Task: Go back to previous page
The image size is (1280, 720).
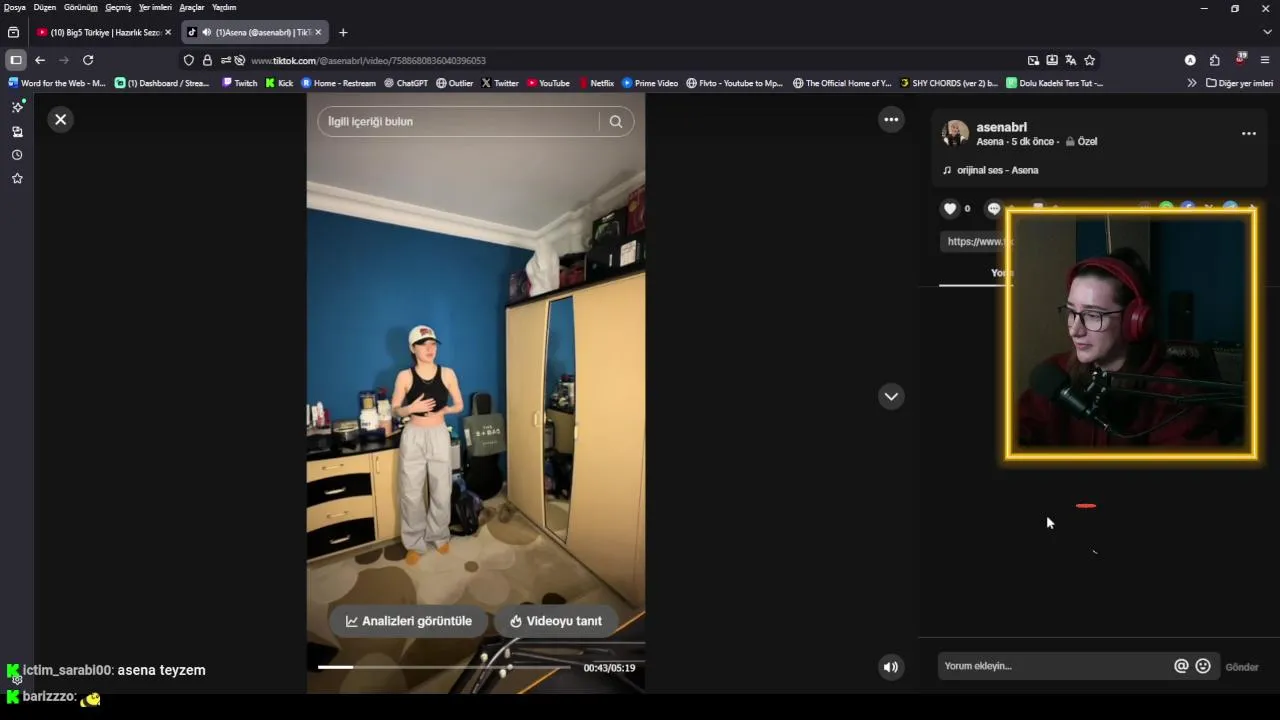Action: coord(40,60)
